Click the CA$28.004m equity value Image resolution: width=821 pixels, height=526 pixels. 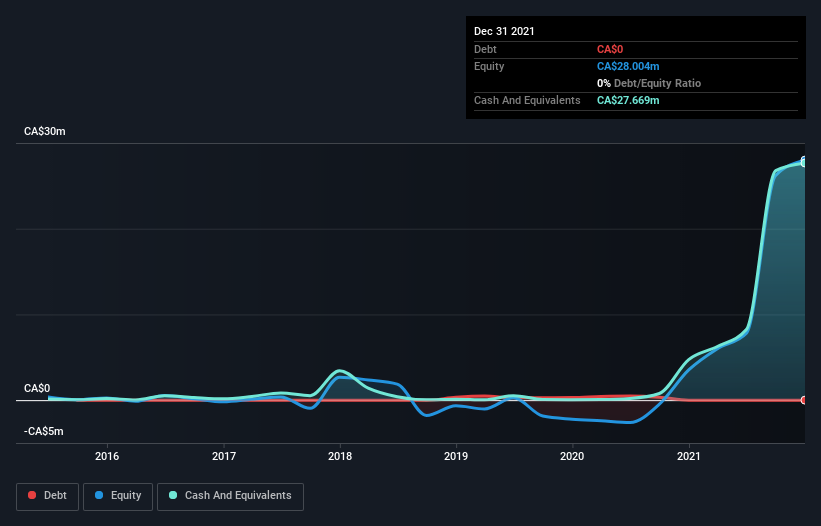[x=628, y=66]
